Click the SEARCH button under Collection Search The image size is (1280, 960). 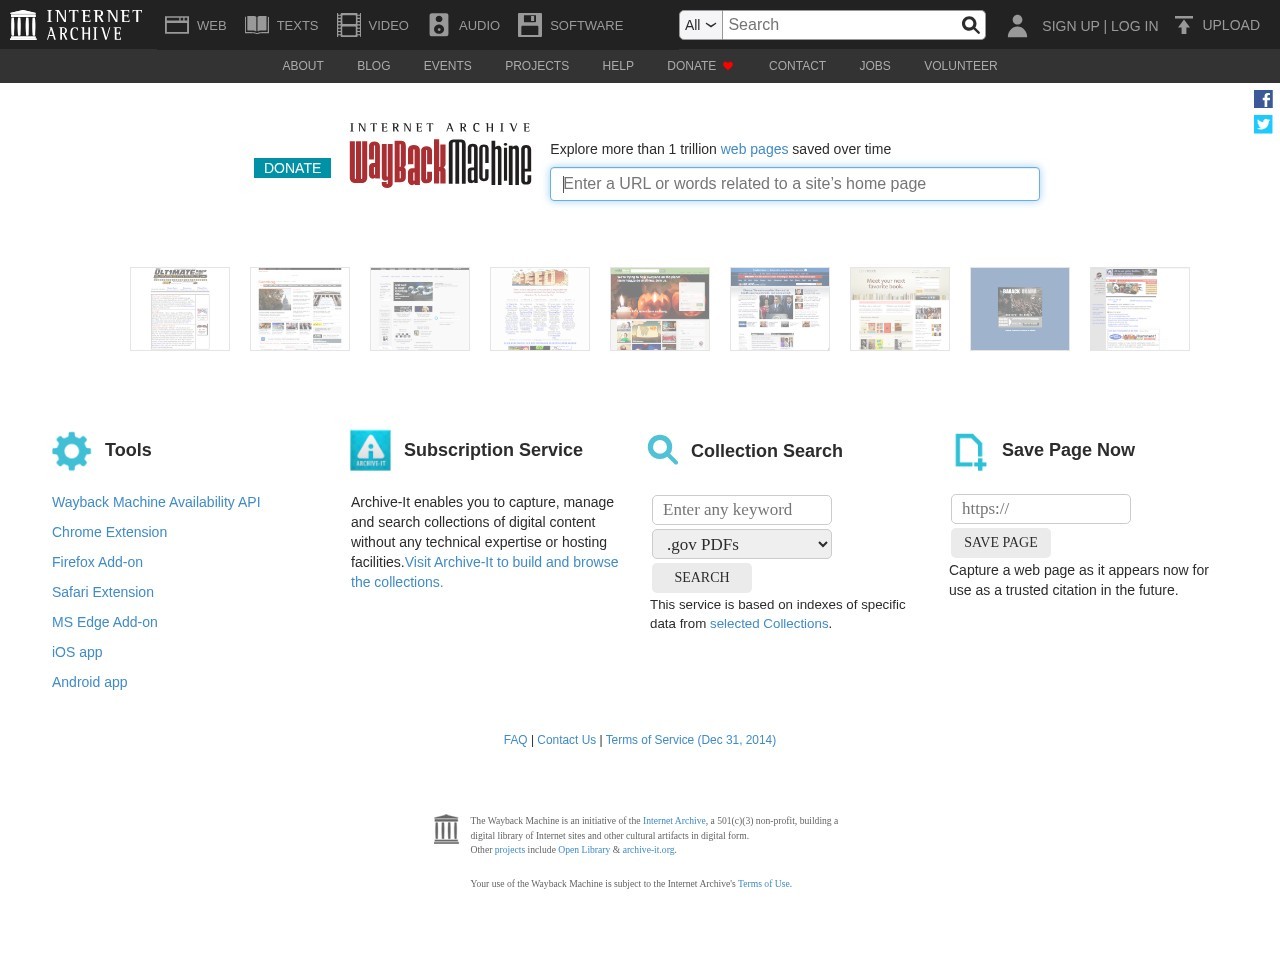[702, 578]
